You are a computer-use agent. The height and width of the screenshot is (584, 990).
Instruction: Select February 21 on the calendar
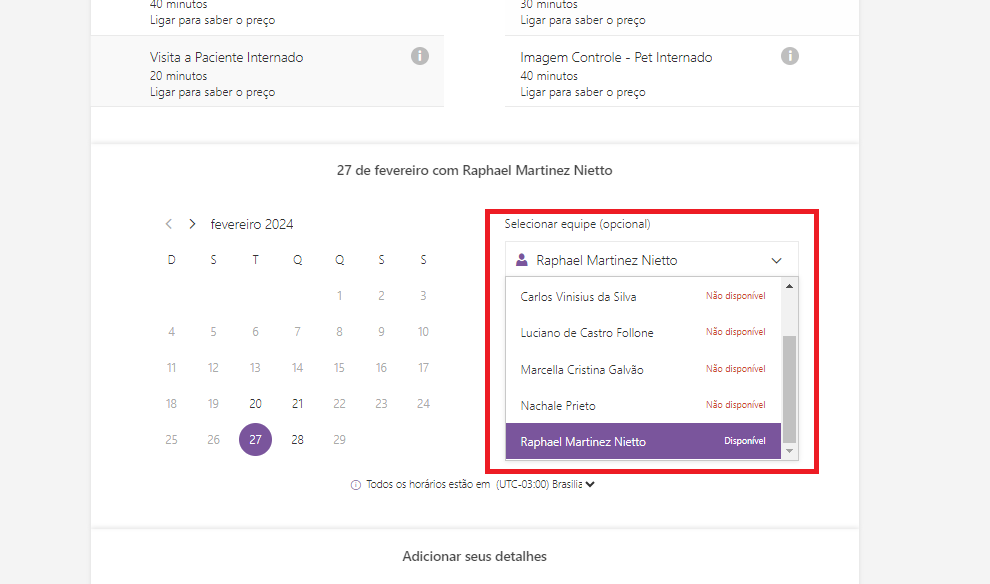pos(297,404)
